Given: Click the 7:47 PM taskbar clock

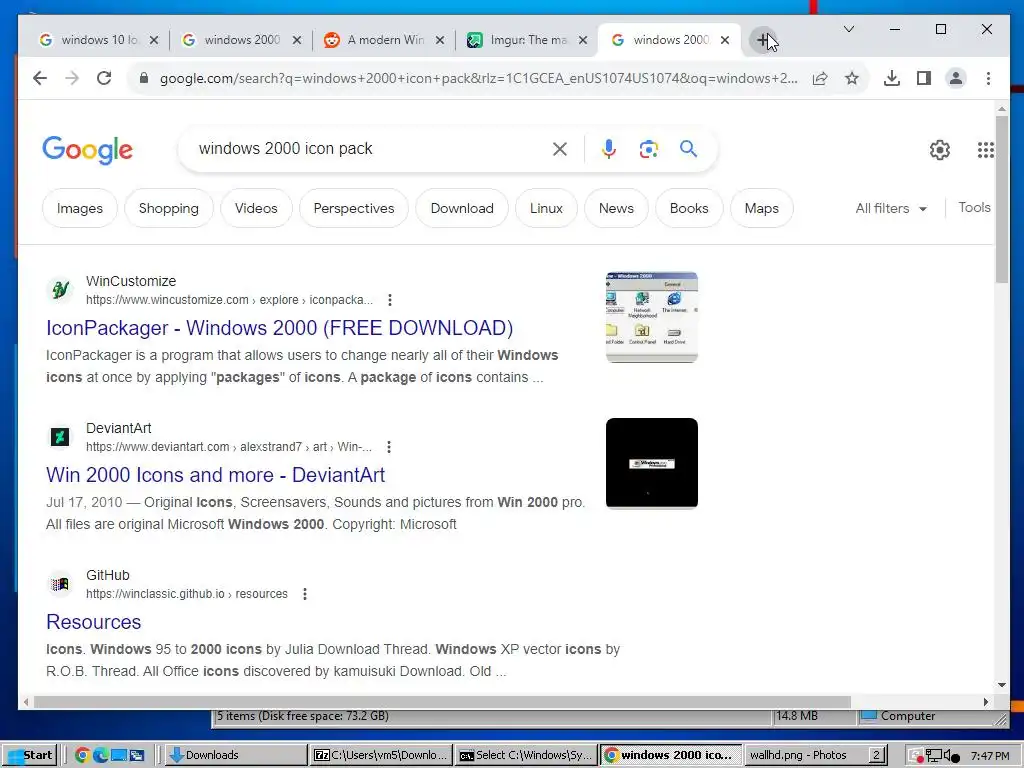Looking at the screenshot, I should pos(990,756).
